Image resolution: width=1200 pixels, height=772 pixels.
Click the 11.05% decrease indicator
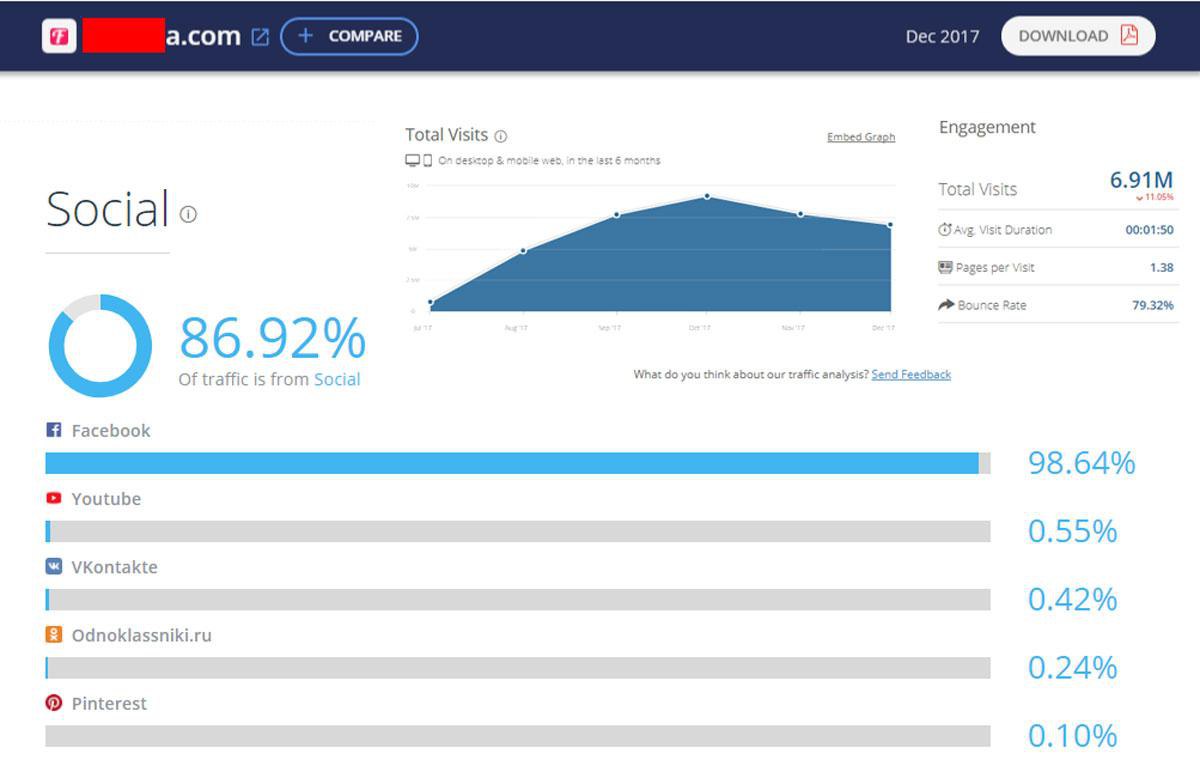[x=1154, y=198]
